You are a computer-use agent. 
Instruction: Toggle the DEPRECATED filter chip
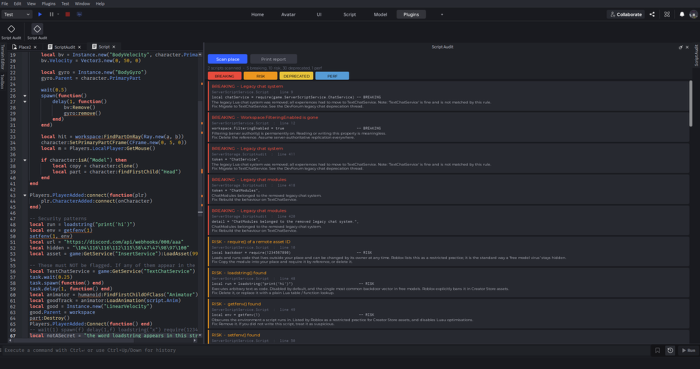[296, 76]
